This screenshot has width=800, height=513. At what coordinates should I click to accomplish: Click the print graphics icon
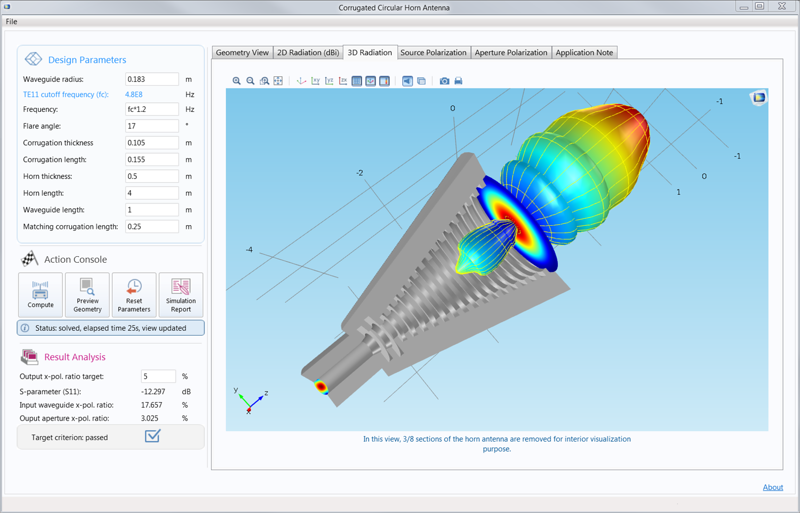[x=458, y=81]
